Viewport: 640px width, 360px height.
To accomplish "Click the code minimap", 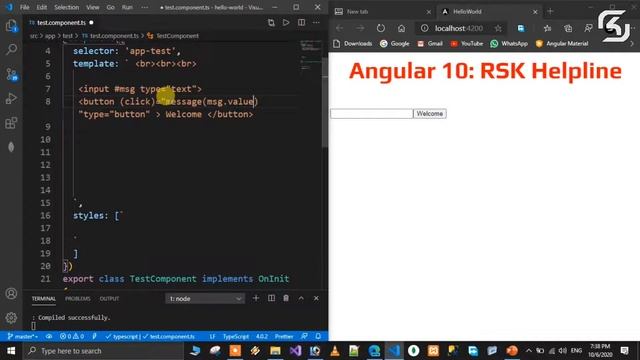I will pyautogui.click(x=311, y=55).
